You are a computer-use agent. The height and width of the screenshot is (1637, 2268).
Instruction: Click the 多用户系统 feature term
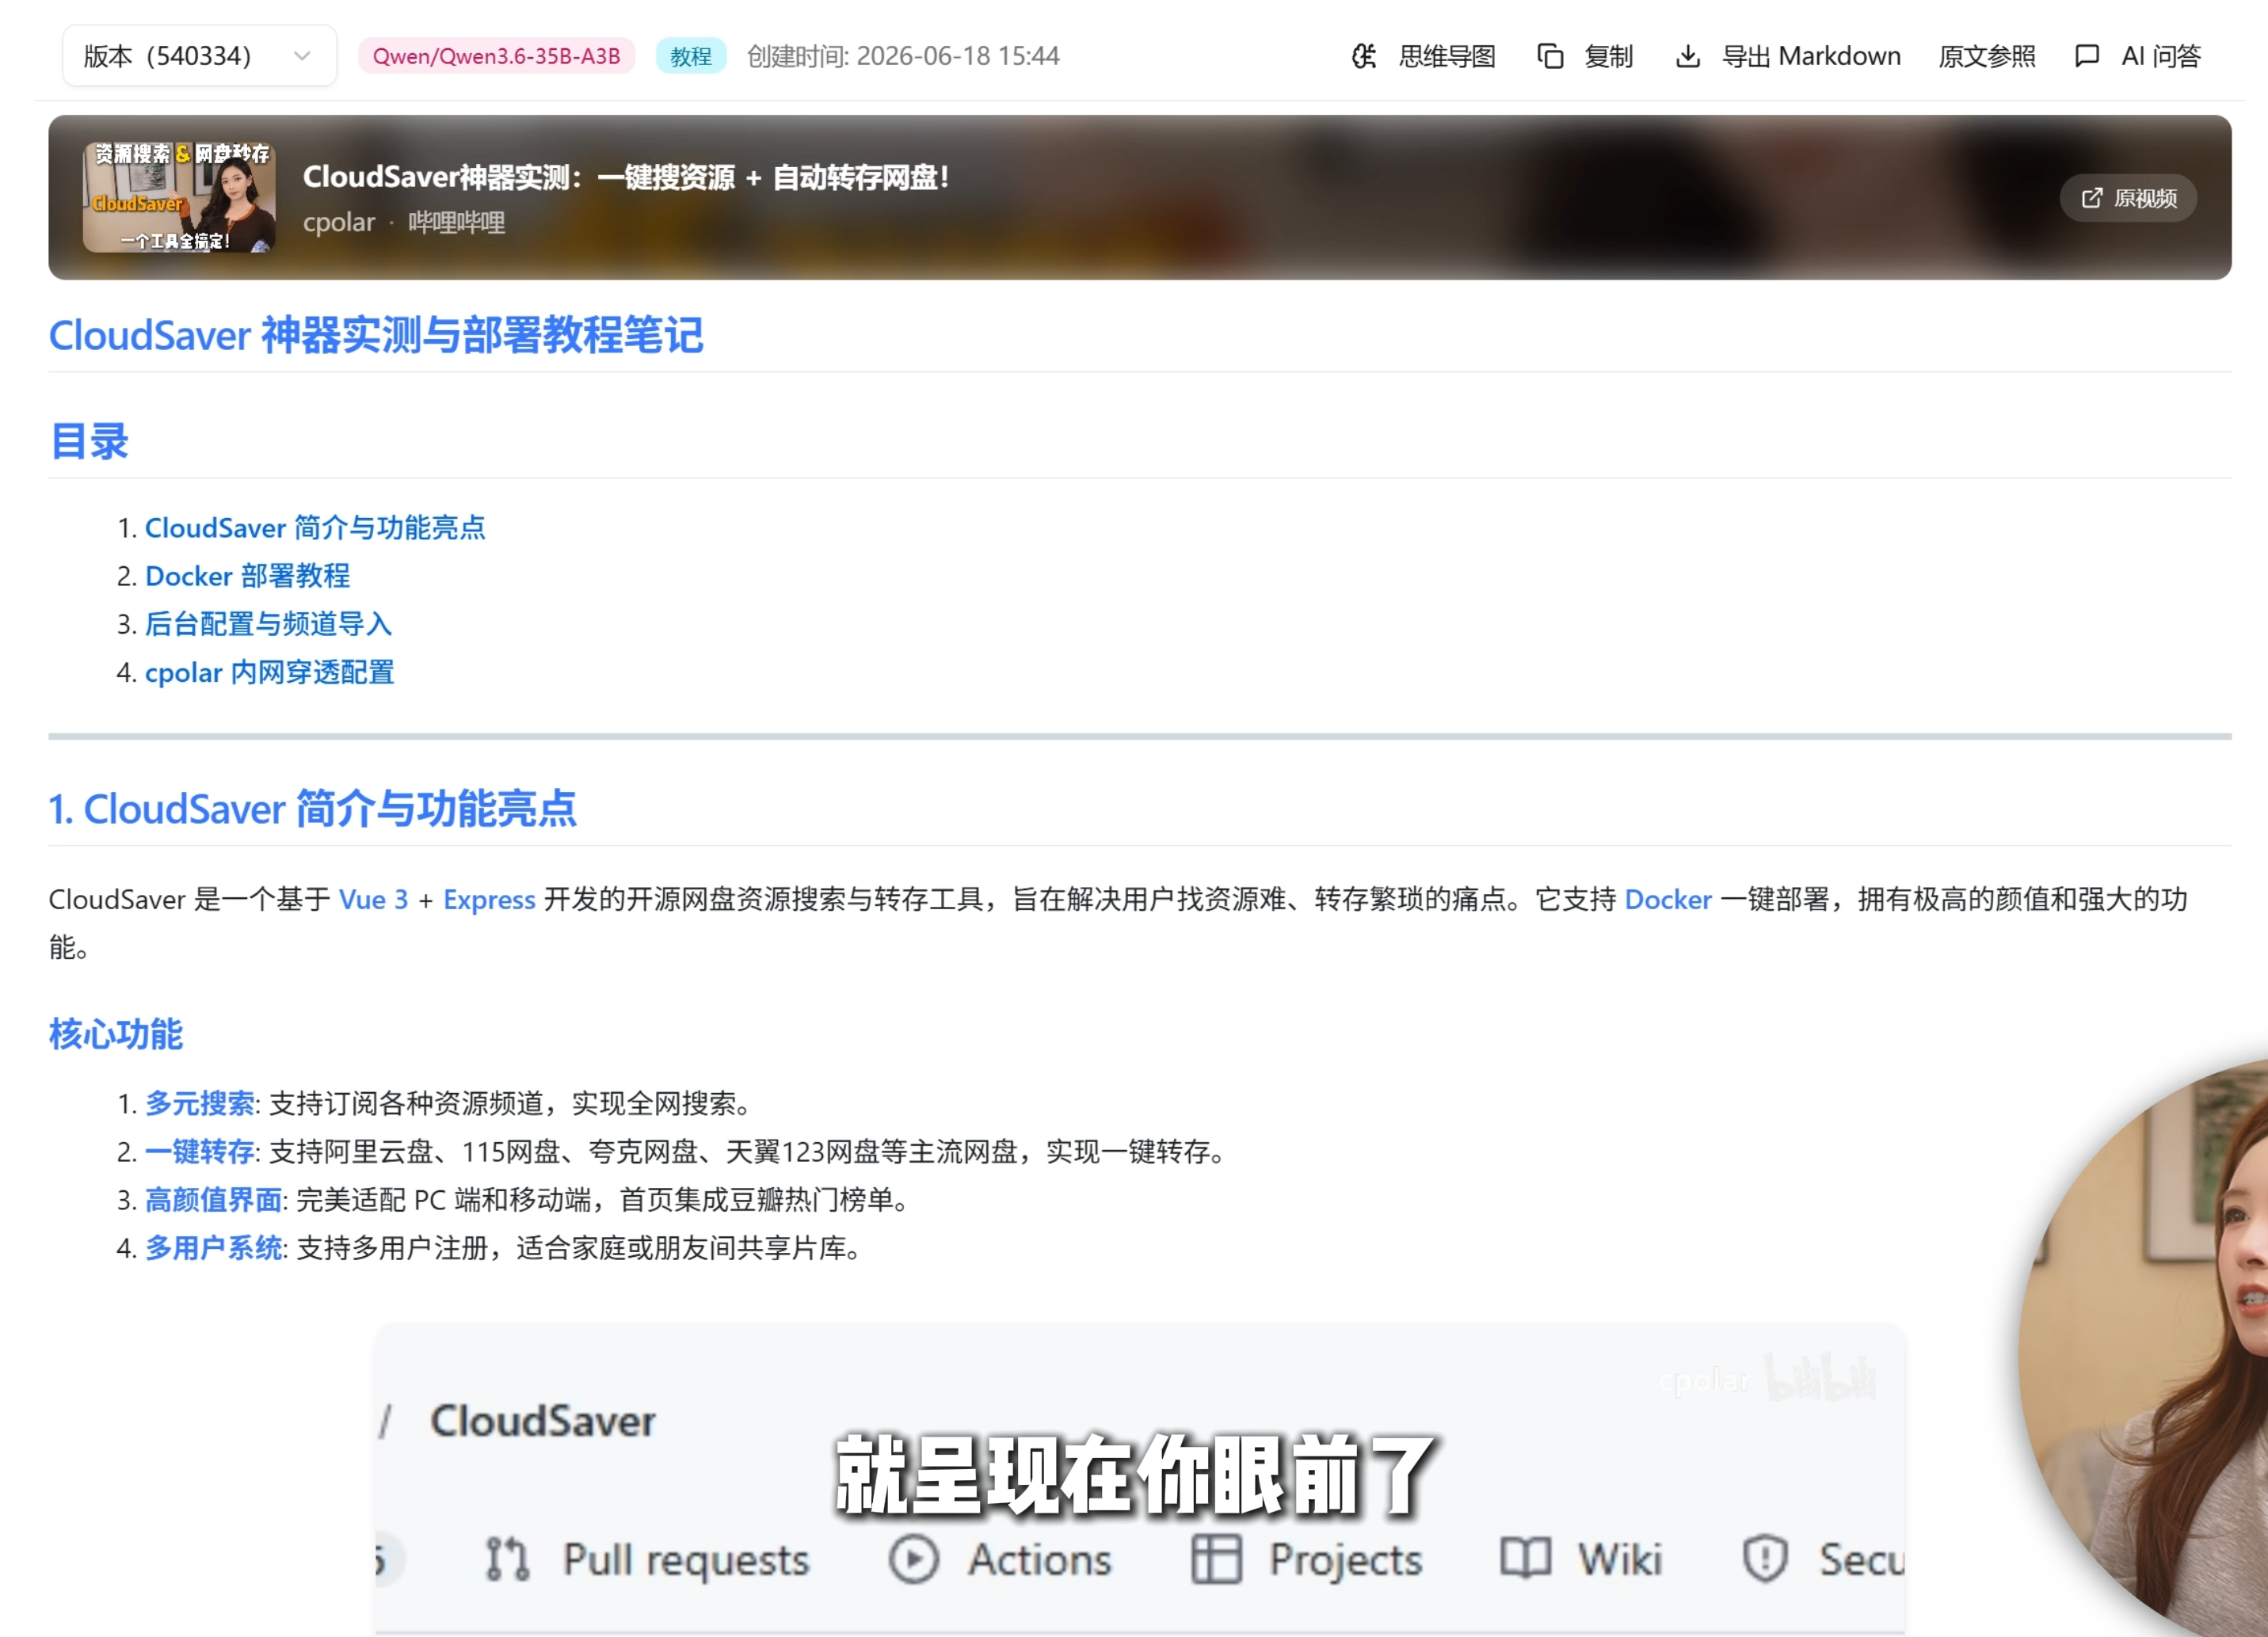[x=214, y=1247]
